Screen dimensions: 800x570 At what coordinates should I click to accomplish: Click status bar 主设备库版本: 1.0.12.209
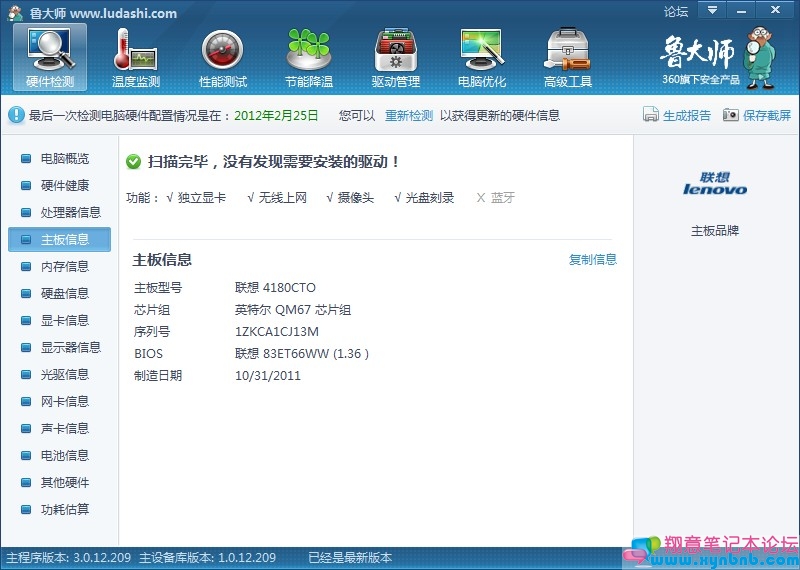[x=208, y=557]
